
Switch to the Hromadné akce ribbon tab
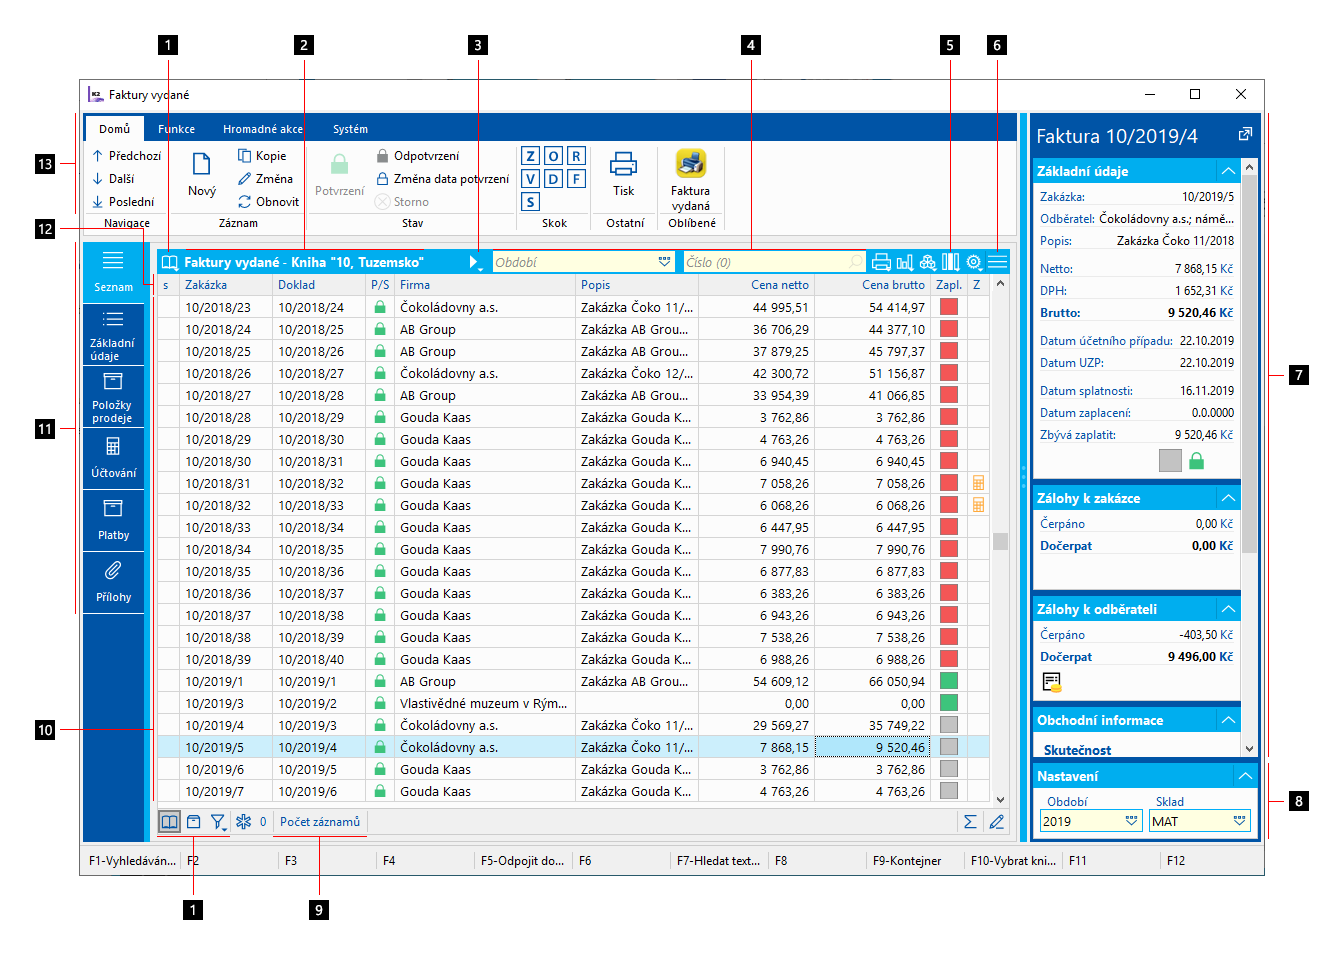pos(262,129)
